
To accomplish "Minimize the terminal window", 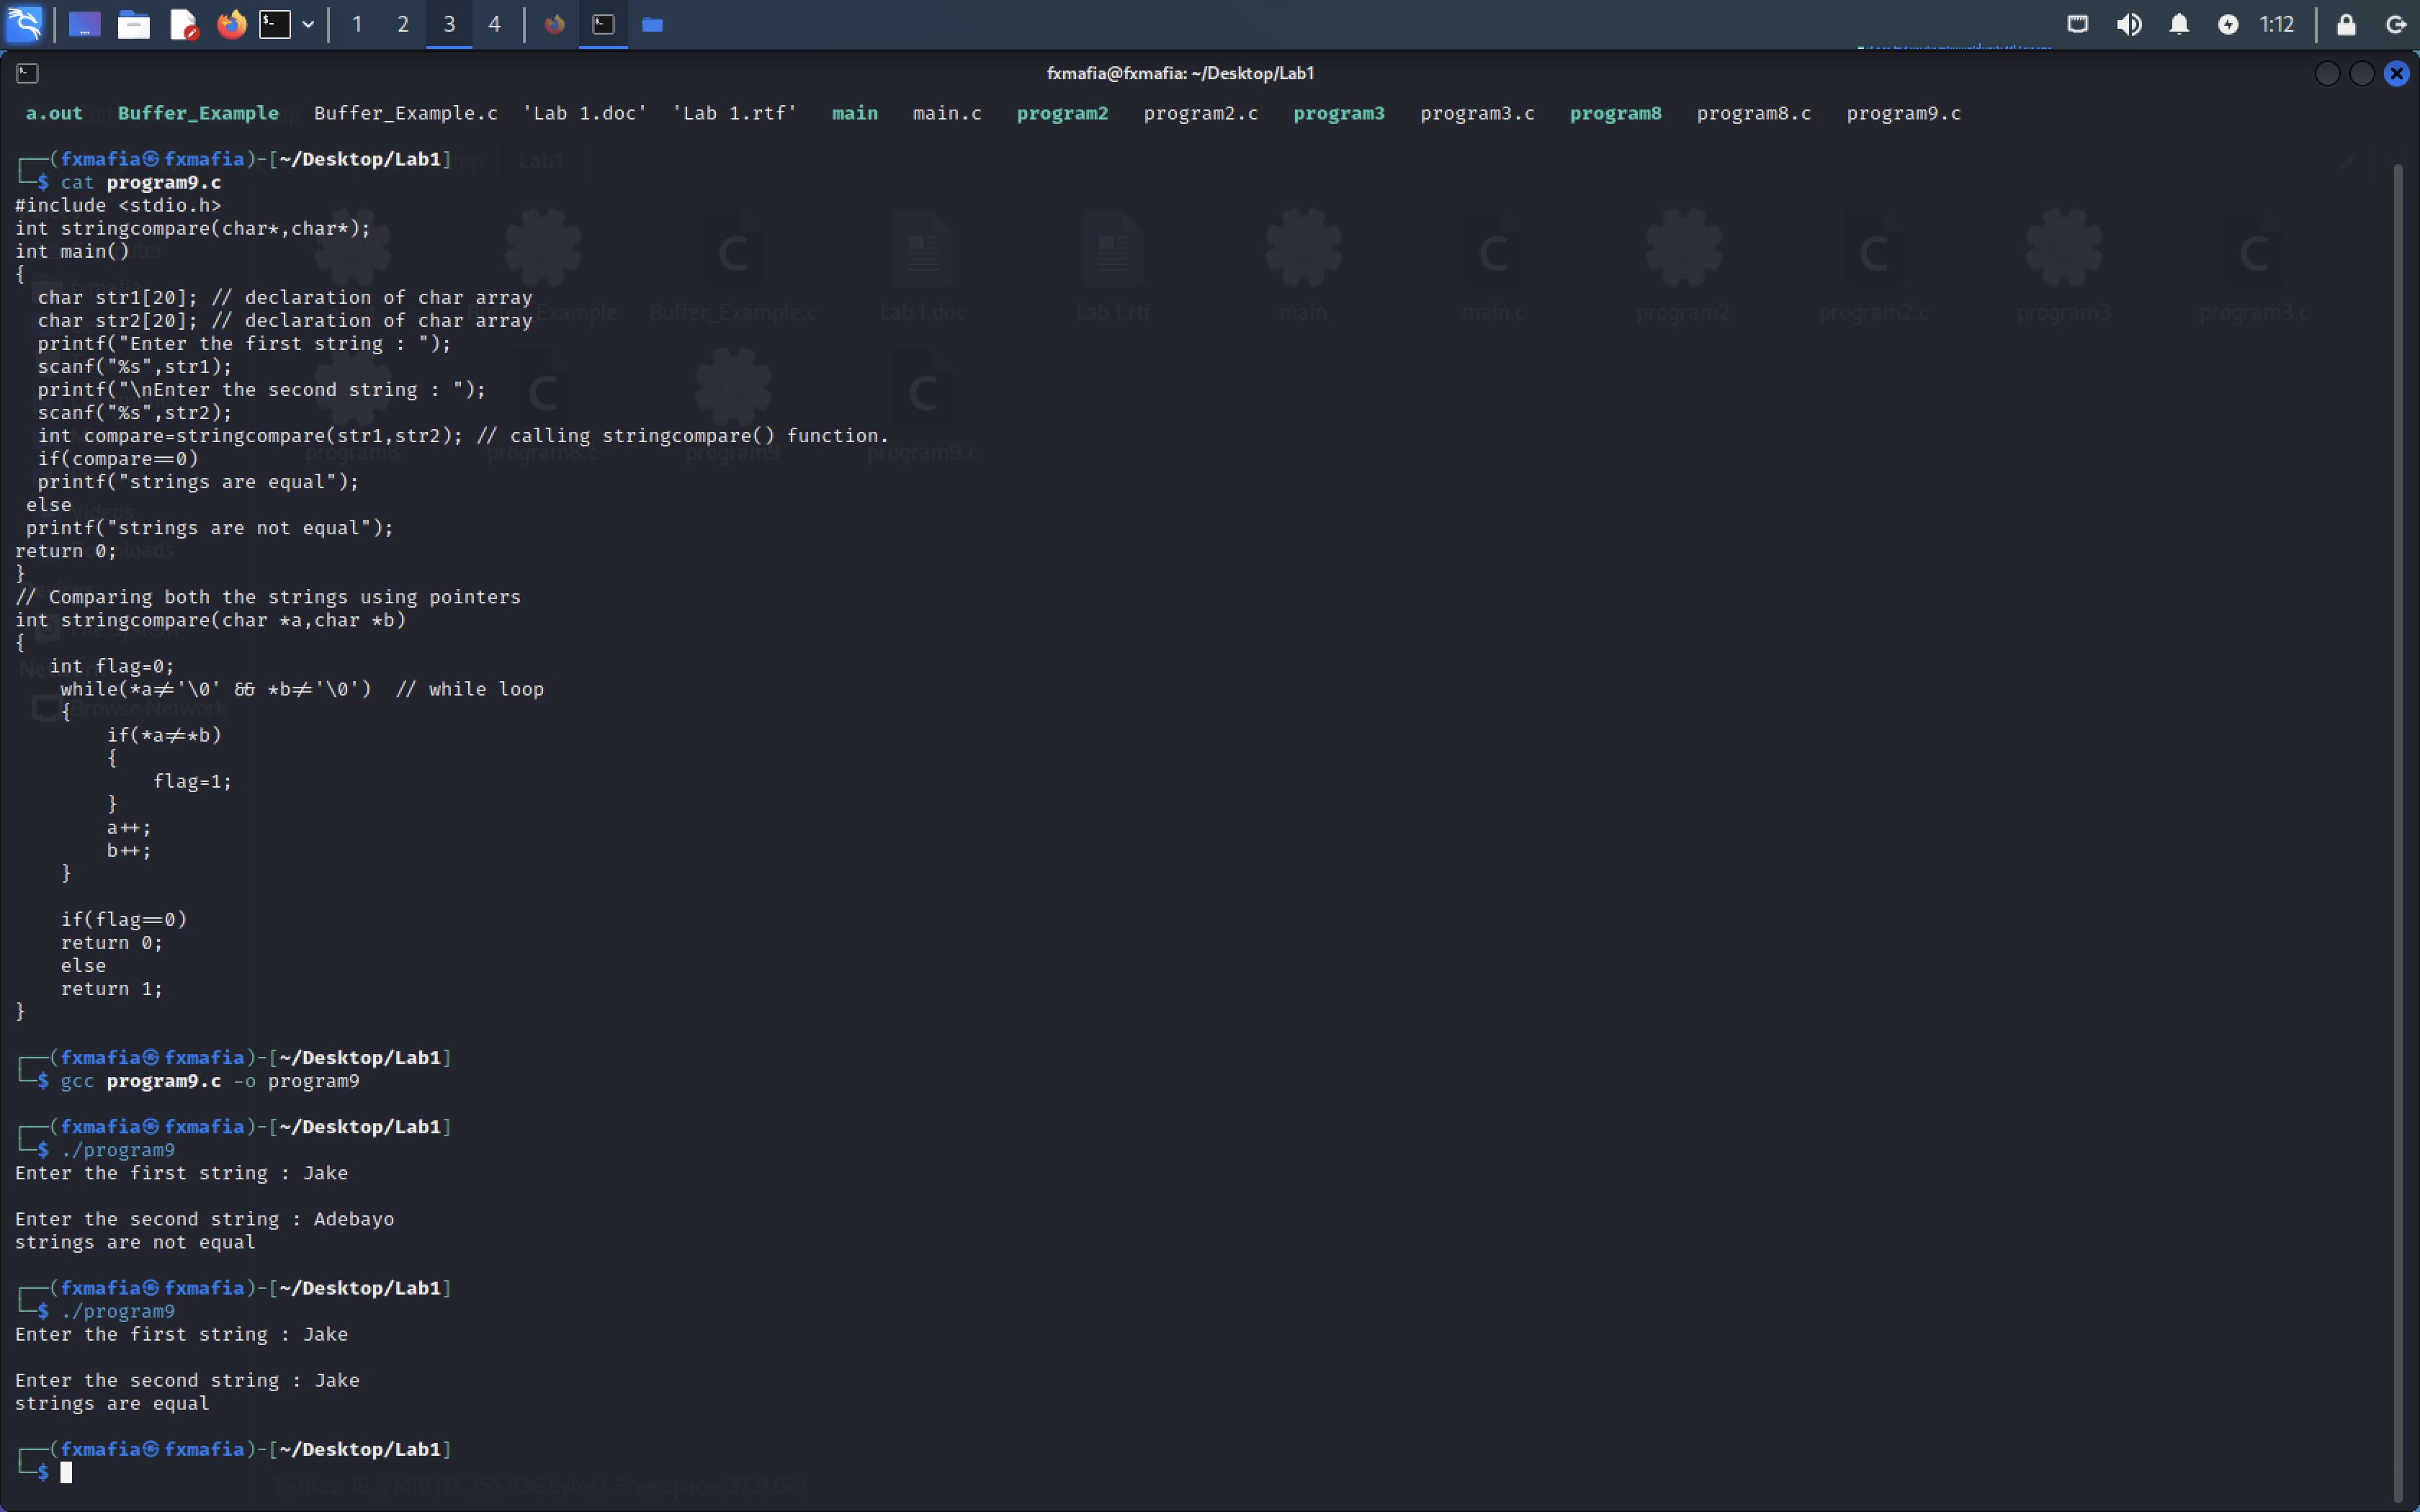I will click(2328, 73).
